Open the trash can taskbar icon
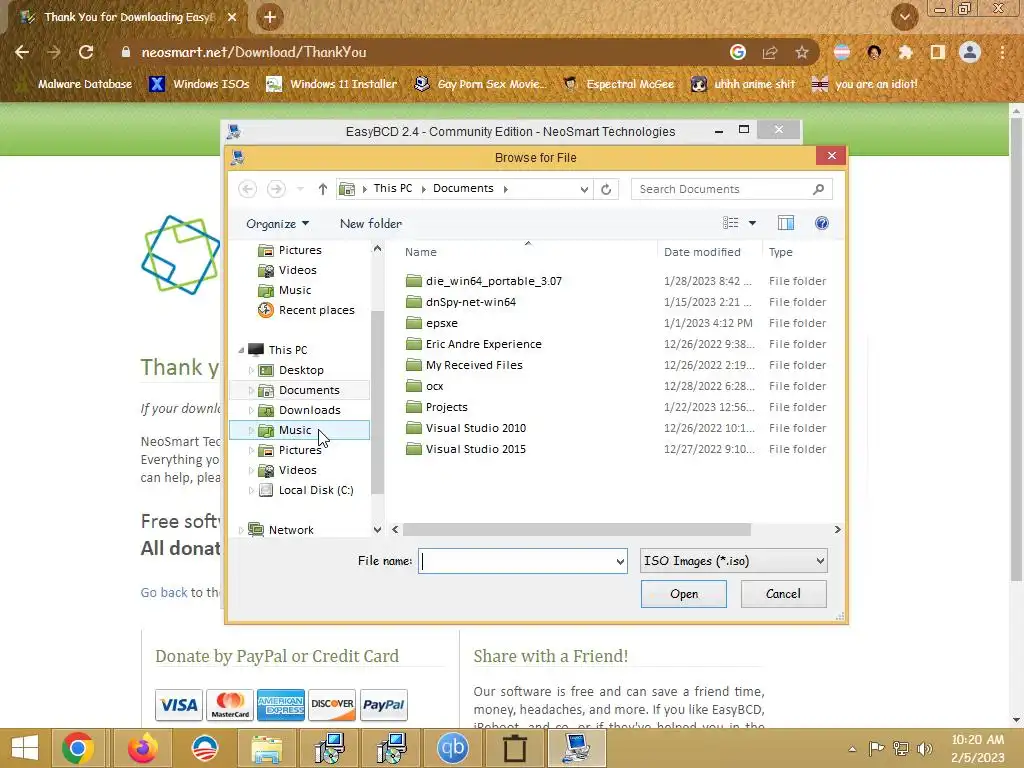This screenshot has height=768, width=1024. (x=515, y=748)
